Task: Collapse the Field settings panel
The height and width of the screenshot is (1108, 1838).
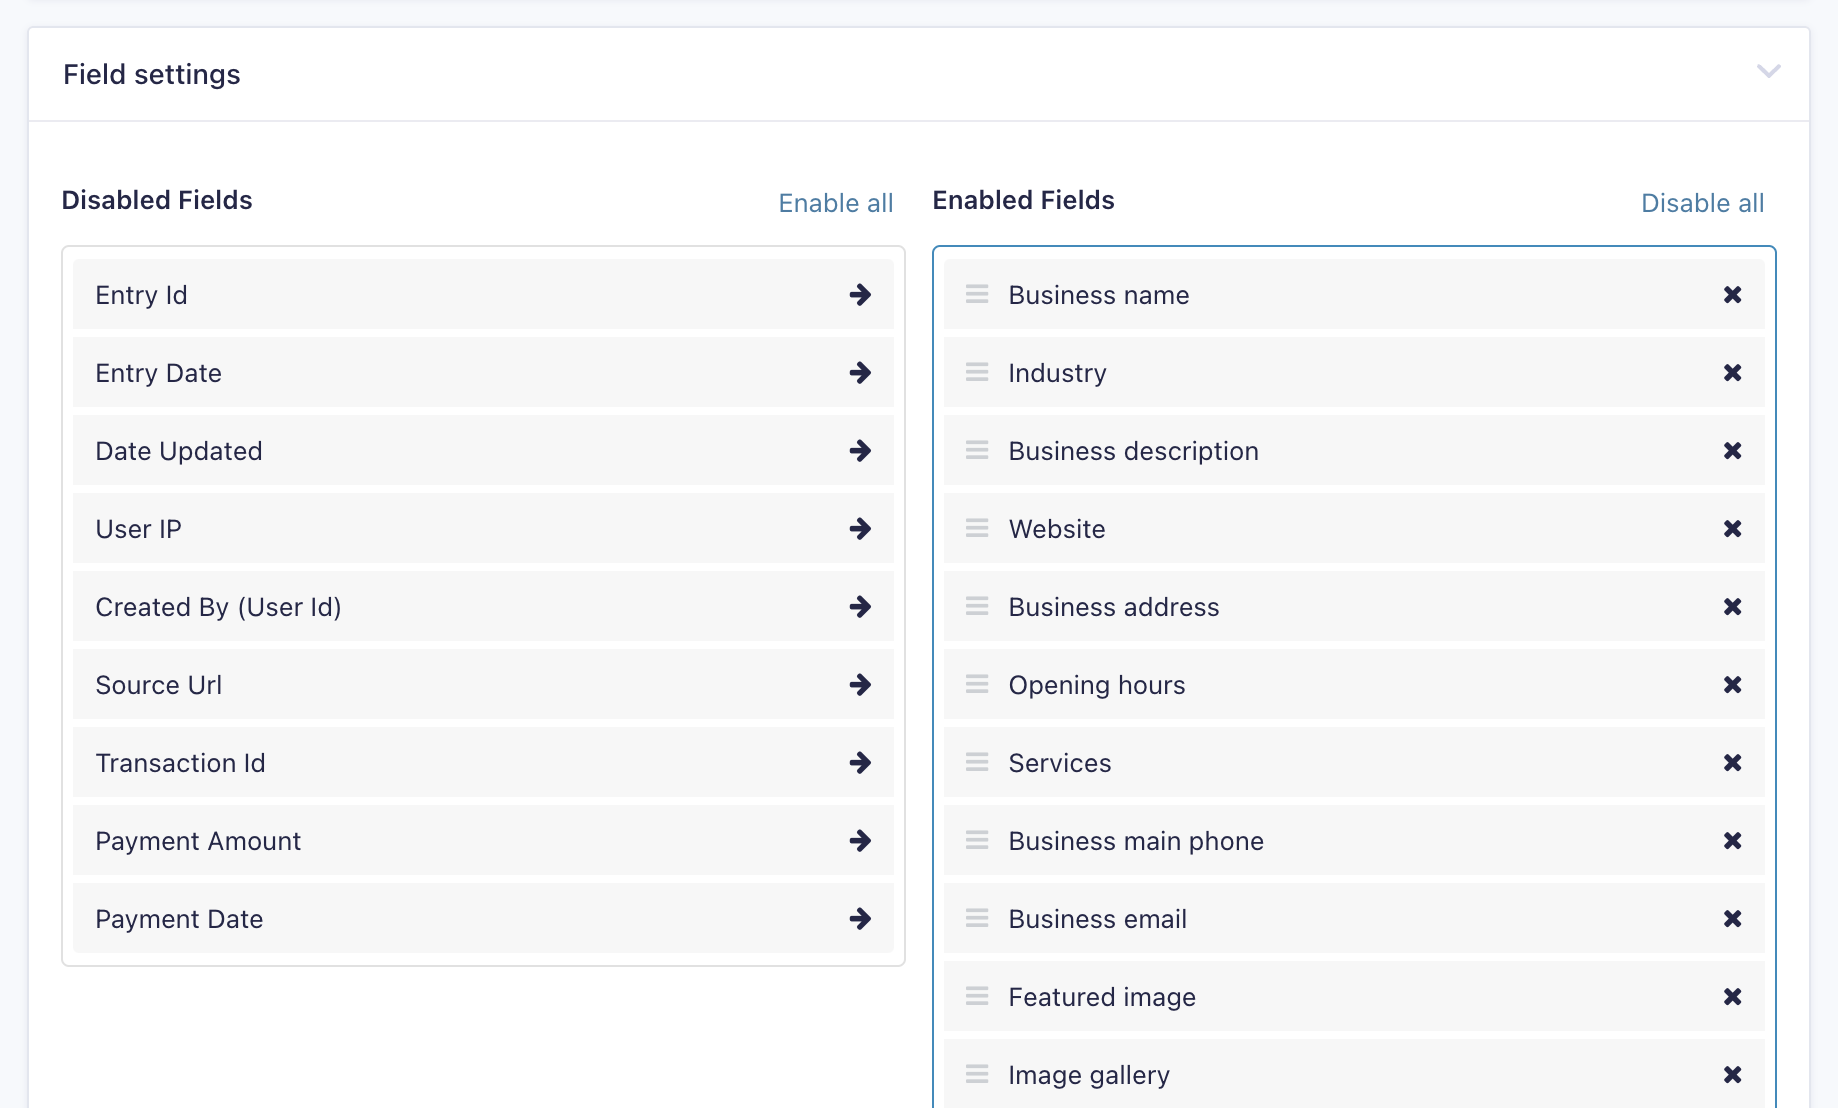Action: pyautogui.click(x=1769, y=72)
